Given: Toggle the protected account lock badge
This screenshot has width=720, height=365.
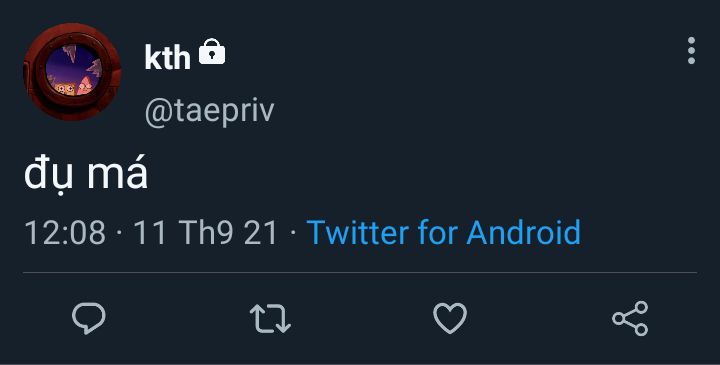Looking at the screenshot, I should pos(212,51).
